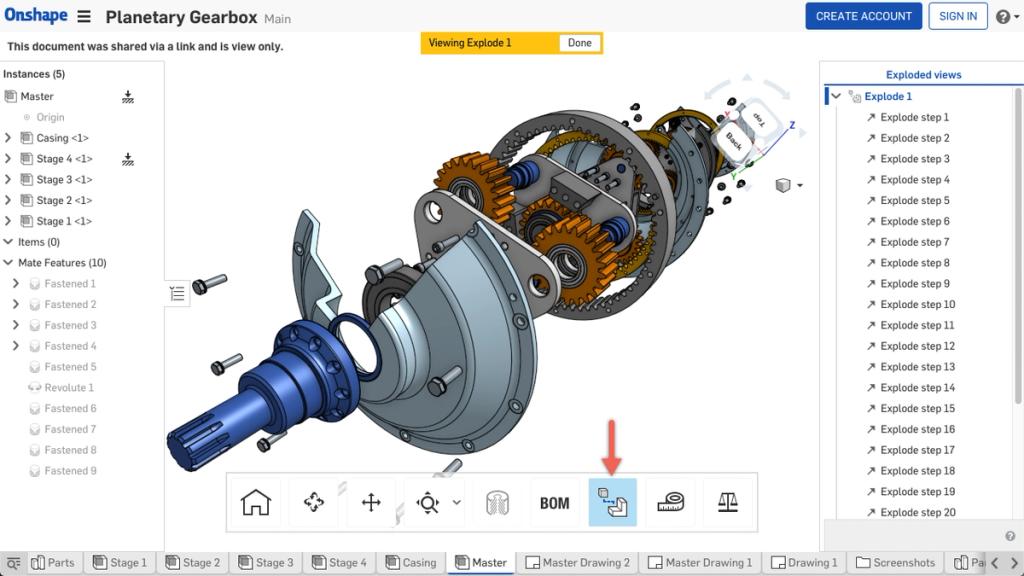Open the mass properties tool

[728, 502]
